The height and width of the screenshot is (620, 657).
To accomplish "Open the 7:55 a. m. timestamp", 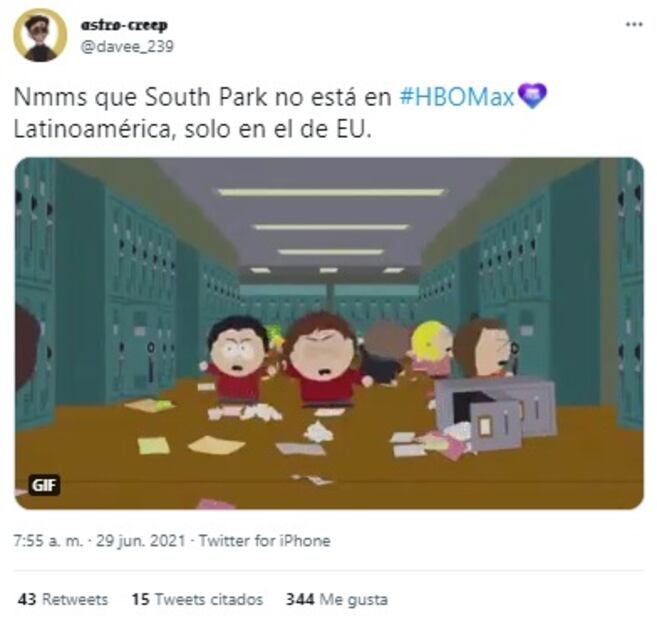I will [48, 540].
